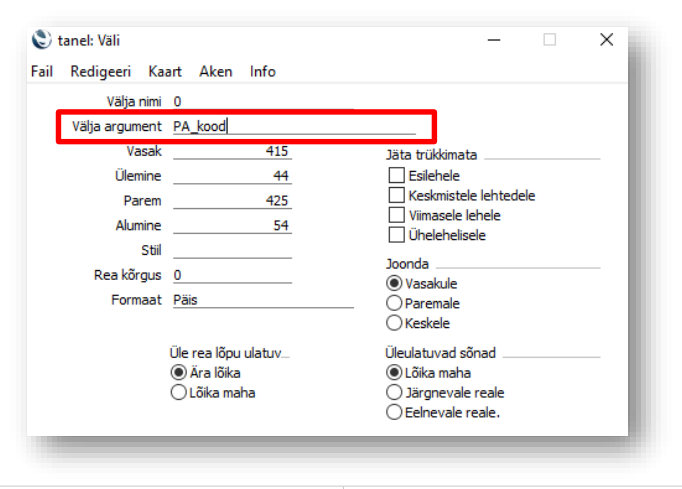Select Lõika maha under Üleulatuvad sõnad
The height and width of the screenshot is (489, 682).
pos(394,373)
